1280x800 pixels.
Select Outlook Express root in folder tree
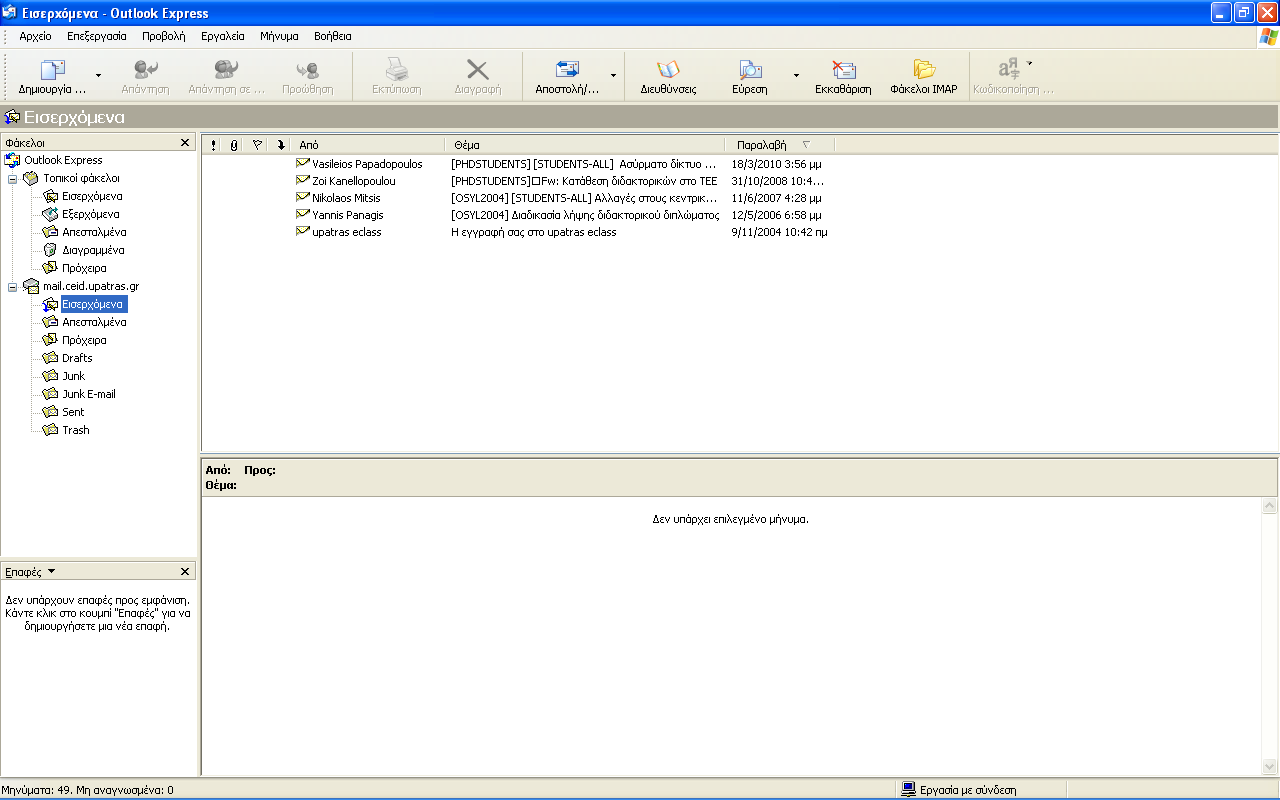click(x=63, y=160)
